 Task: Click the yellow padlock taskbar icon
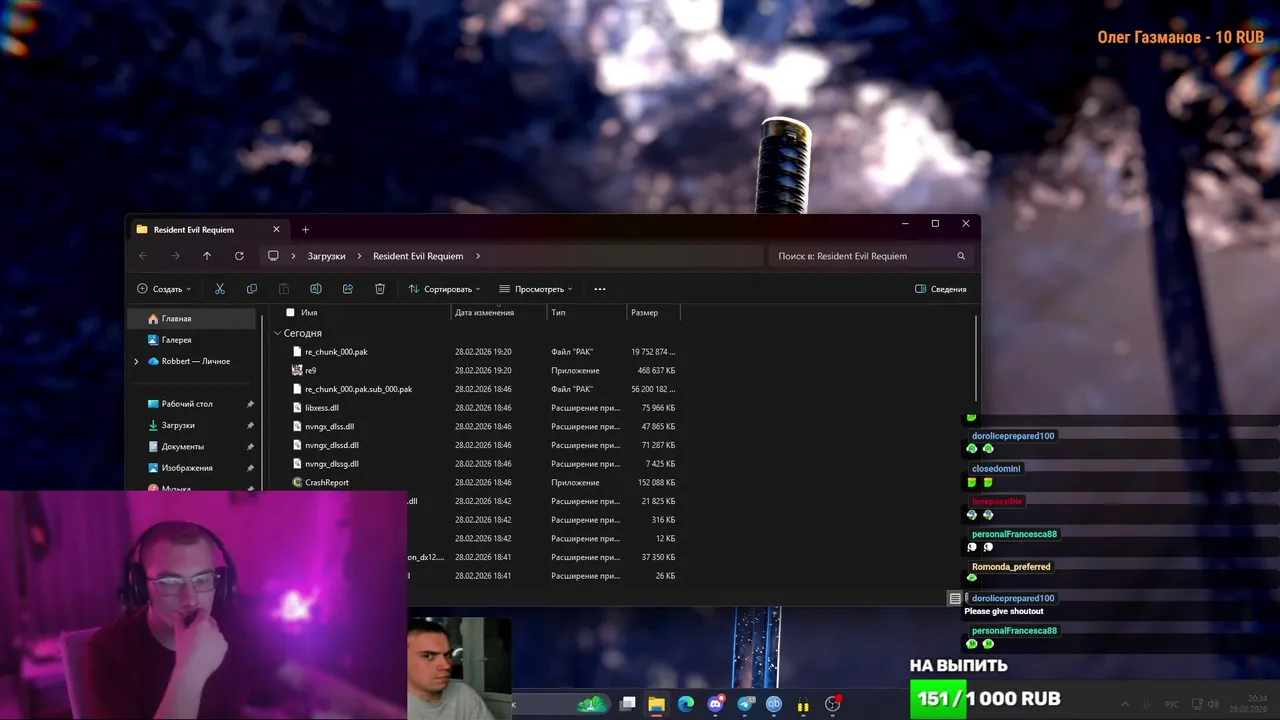tap(803, 705)
